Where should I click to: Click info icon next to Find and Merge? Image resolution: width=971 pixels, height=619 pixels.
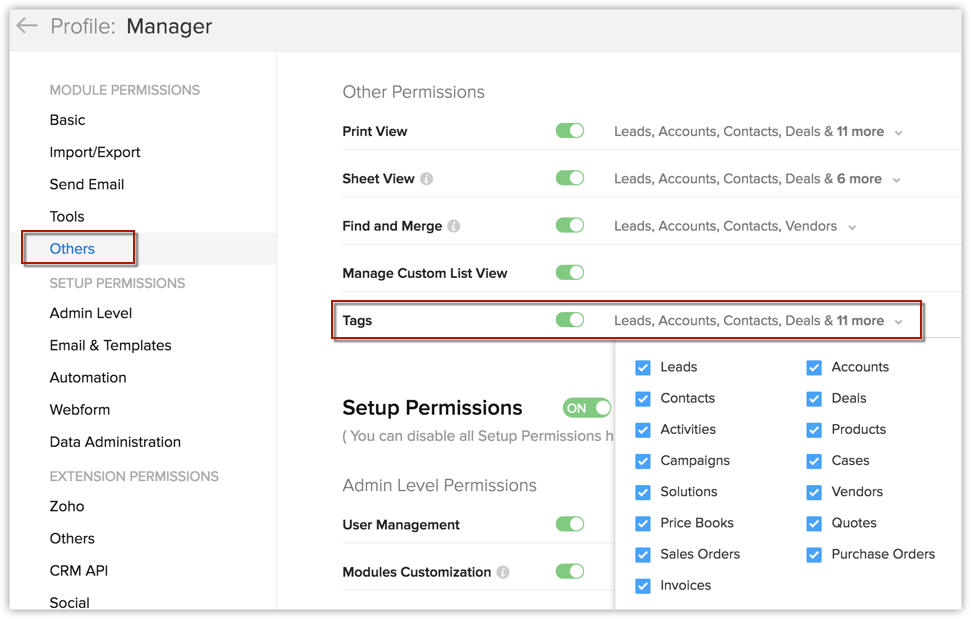coord(454,226)
